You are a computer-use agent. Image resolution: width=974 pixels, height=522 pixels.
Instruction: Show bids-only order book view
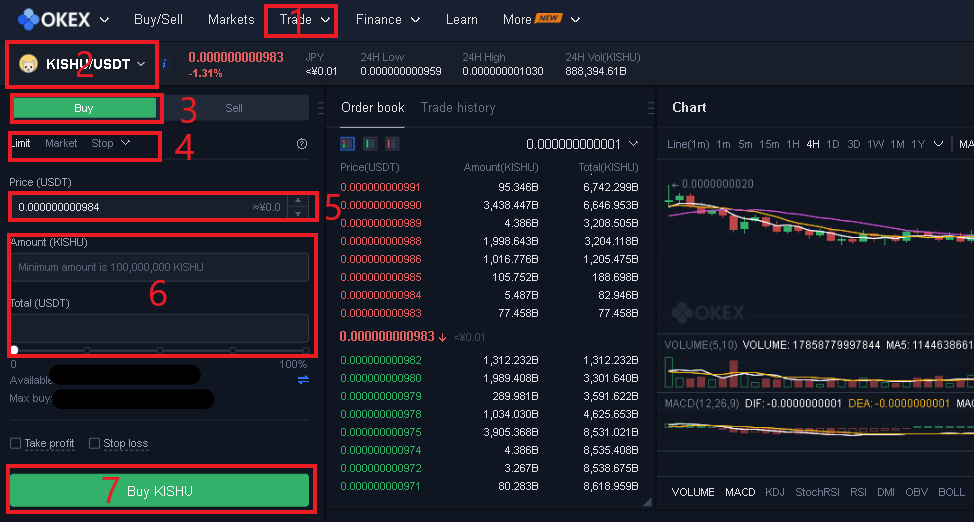click(x=370, y=144)
